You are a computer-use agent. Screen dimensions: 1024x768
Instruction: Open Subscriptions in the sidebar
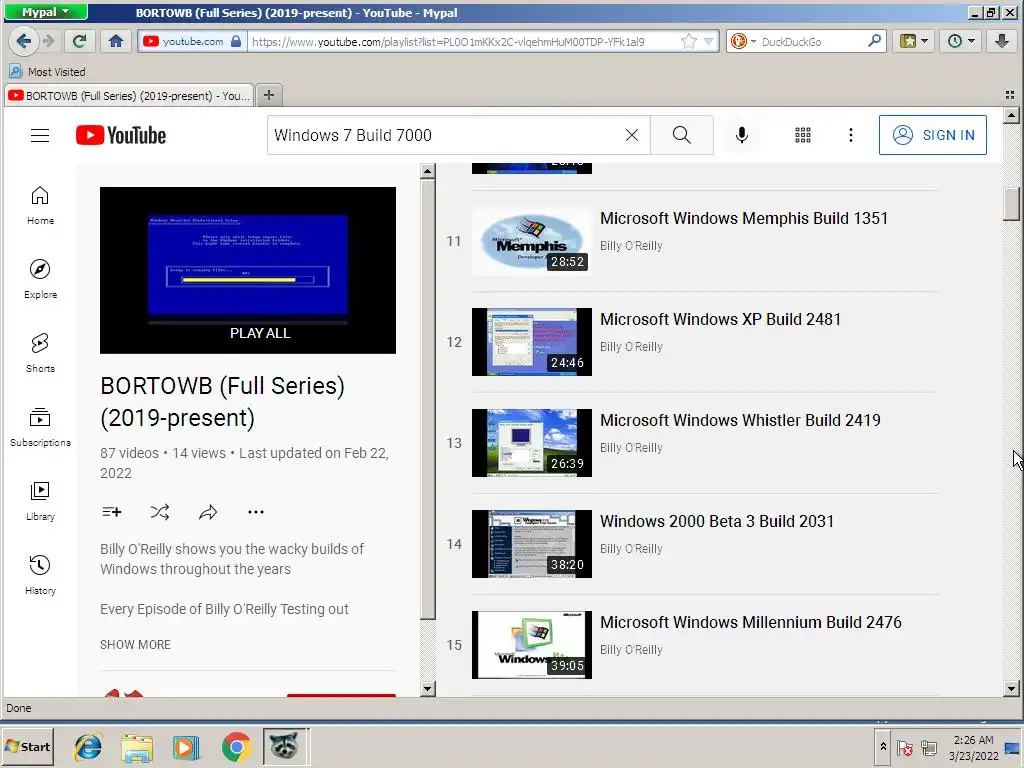40,427
